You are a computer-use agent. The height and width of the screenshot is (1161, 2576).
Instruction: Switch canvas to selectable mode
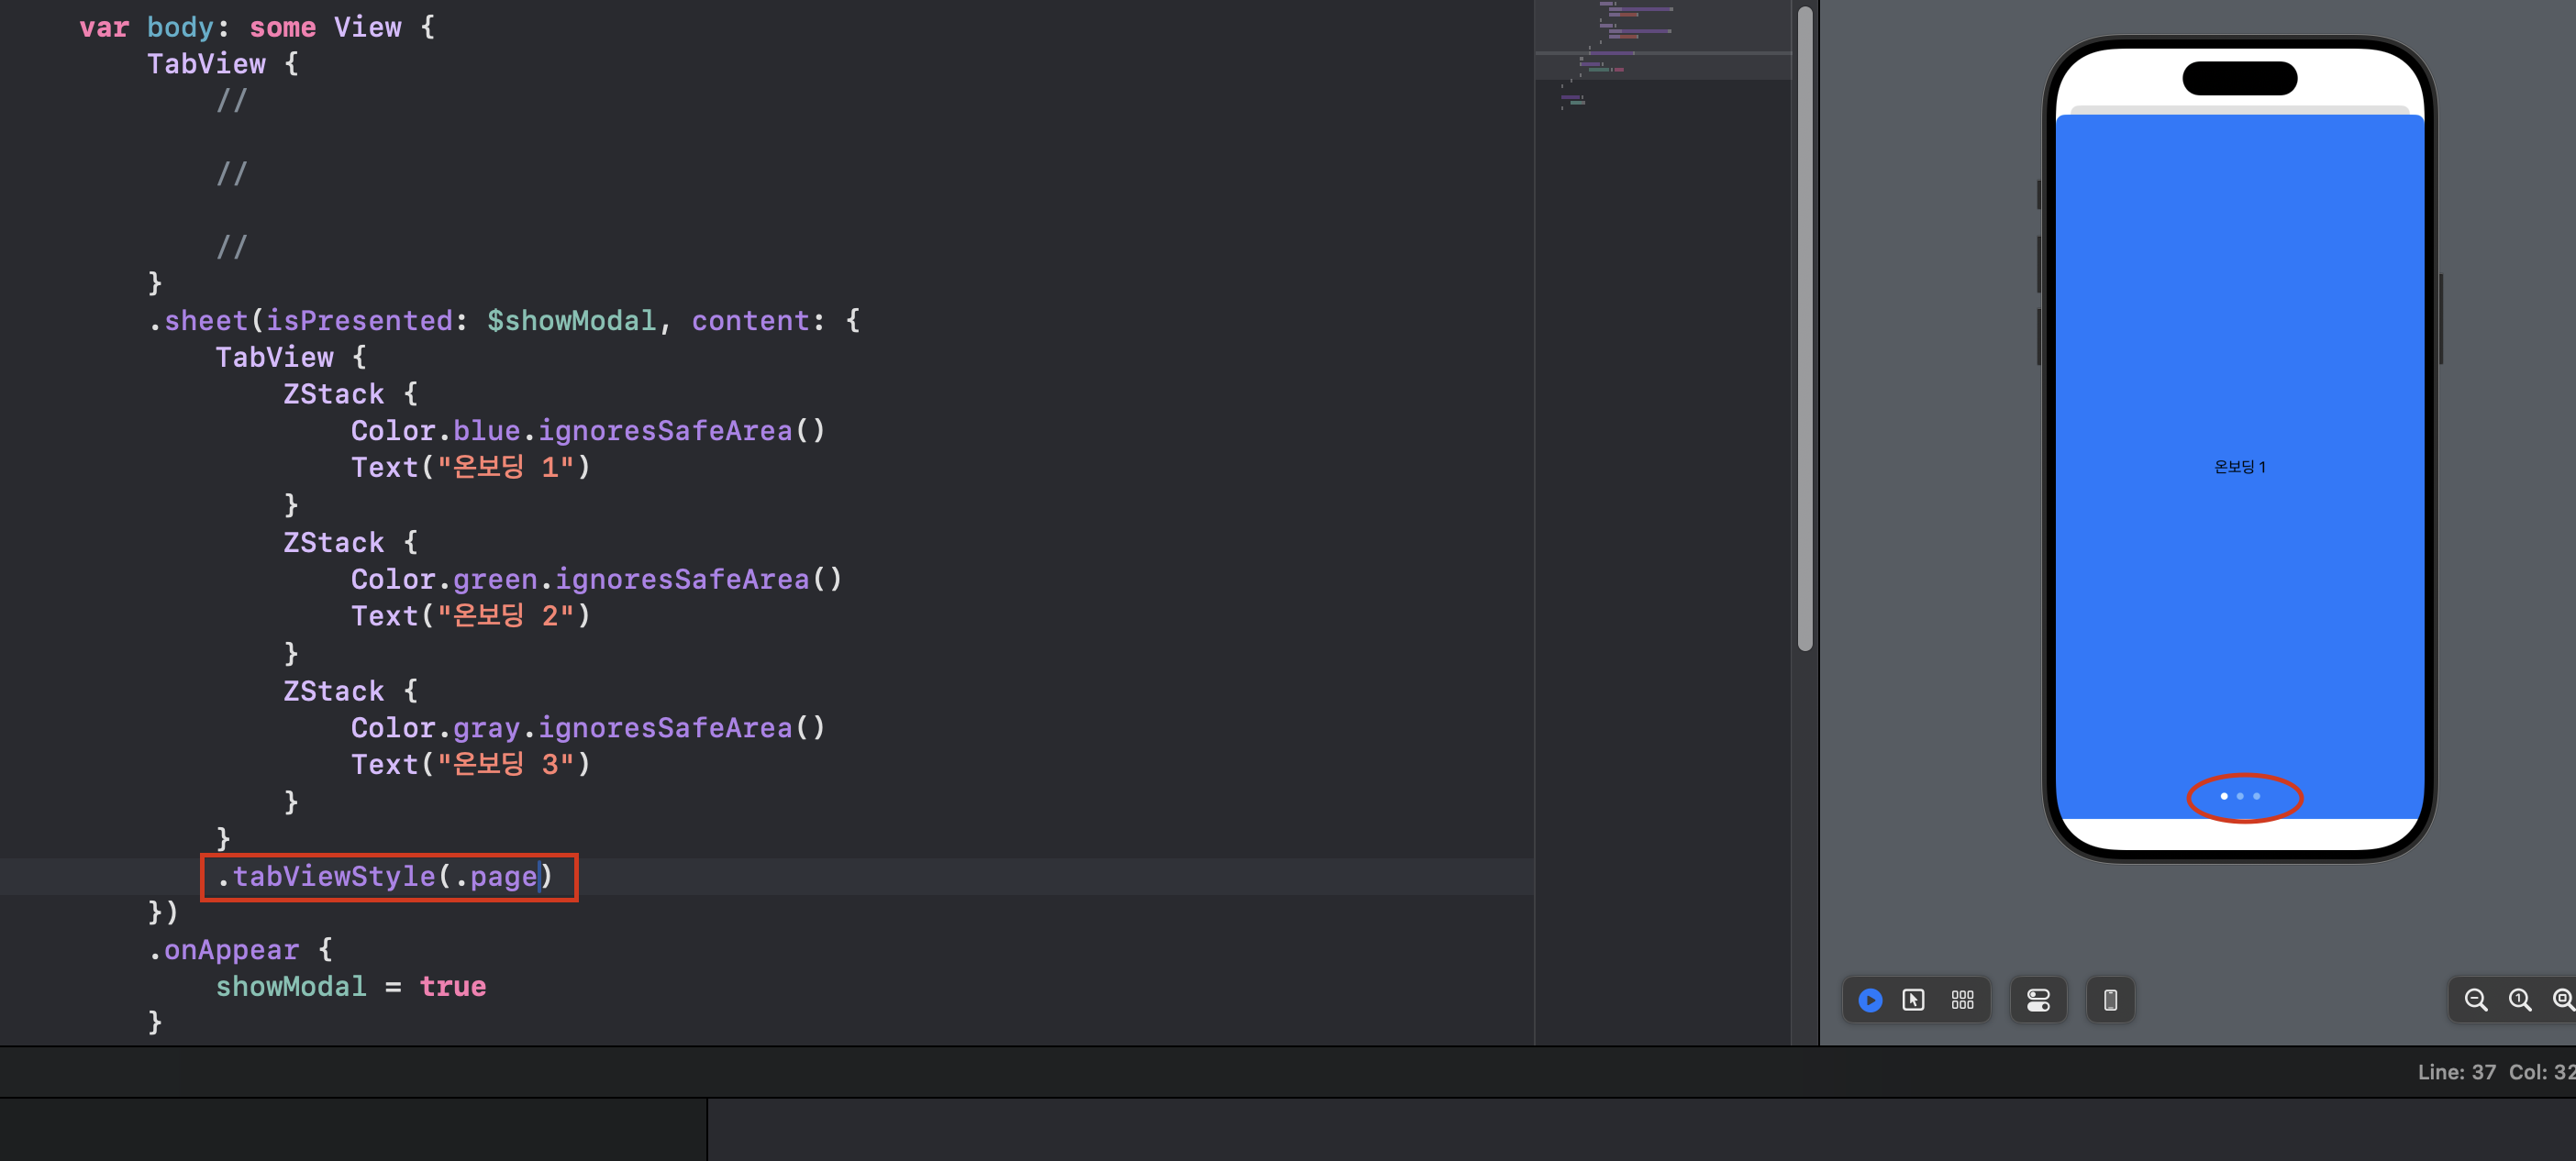tap(1913, 1000)
